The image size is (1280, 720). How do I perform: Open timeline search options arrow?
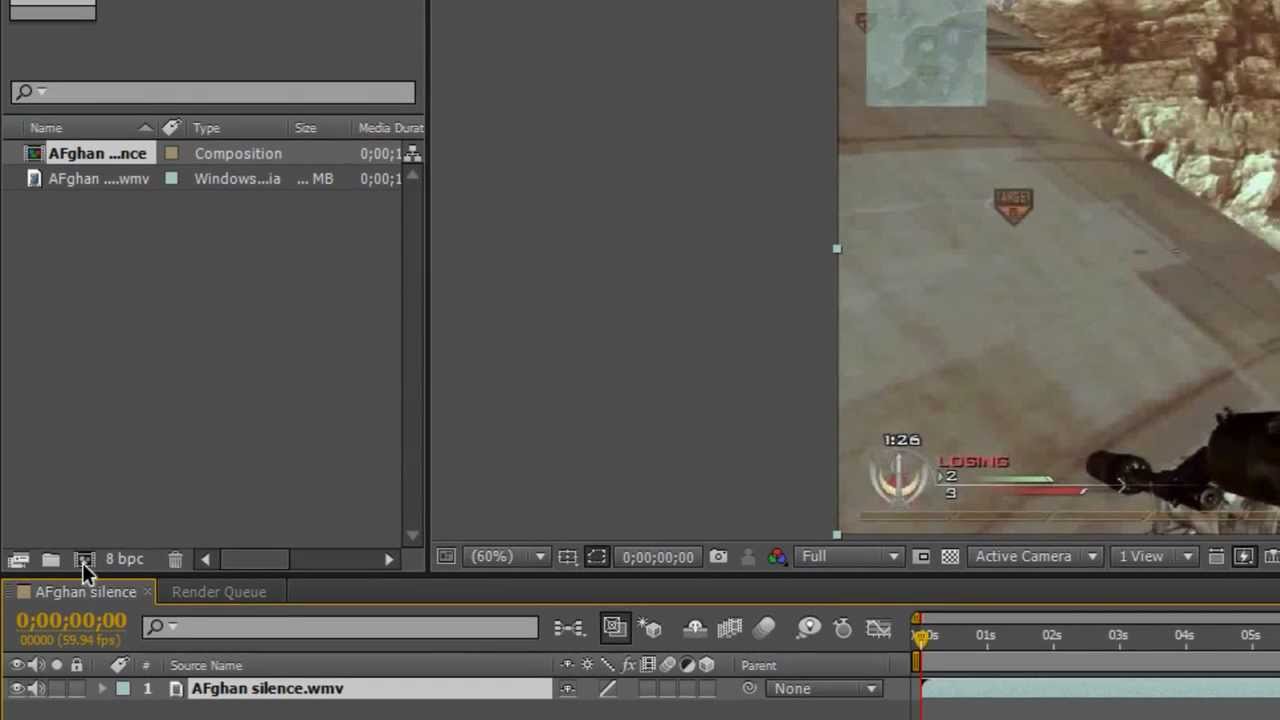(x=173, y=627)
